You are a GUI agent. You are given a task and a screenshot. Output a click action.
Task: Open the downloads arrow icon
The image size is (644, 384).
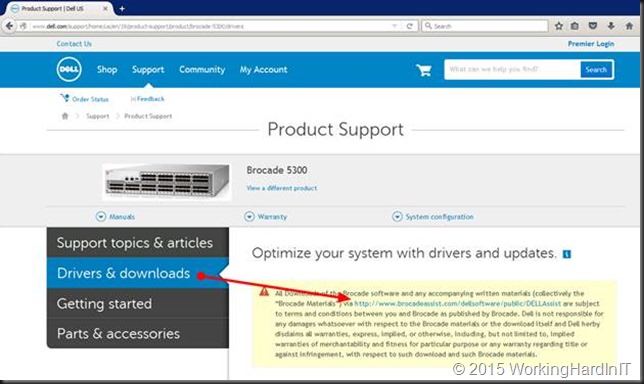click(611, 26)
